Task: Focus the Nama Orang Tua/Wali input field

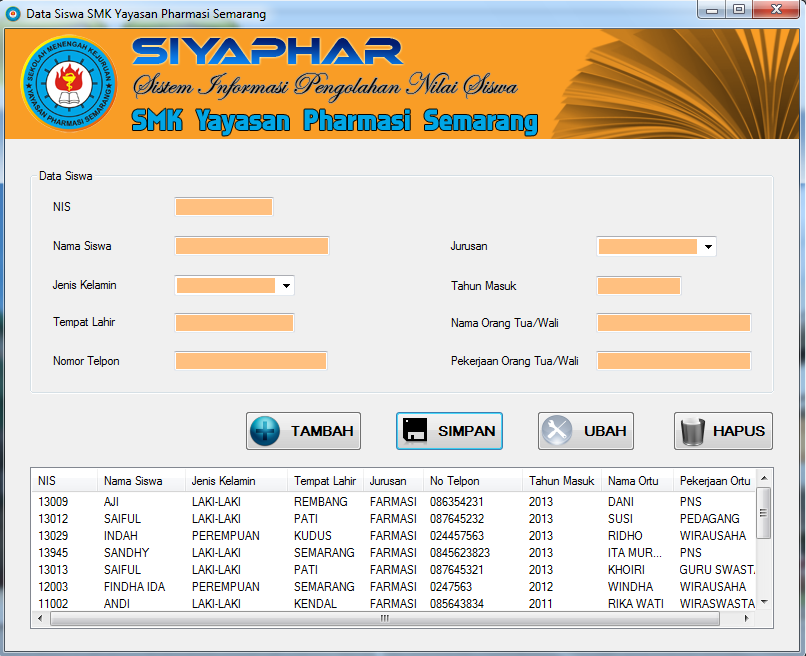Action: [x=674, y=323]
